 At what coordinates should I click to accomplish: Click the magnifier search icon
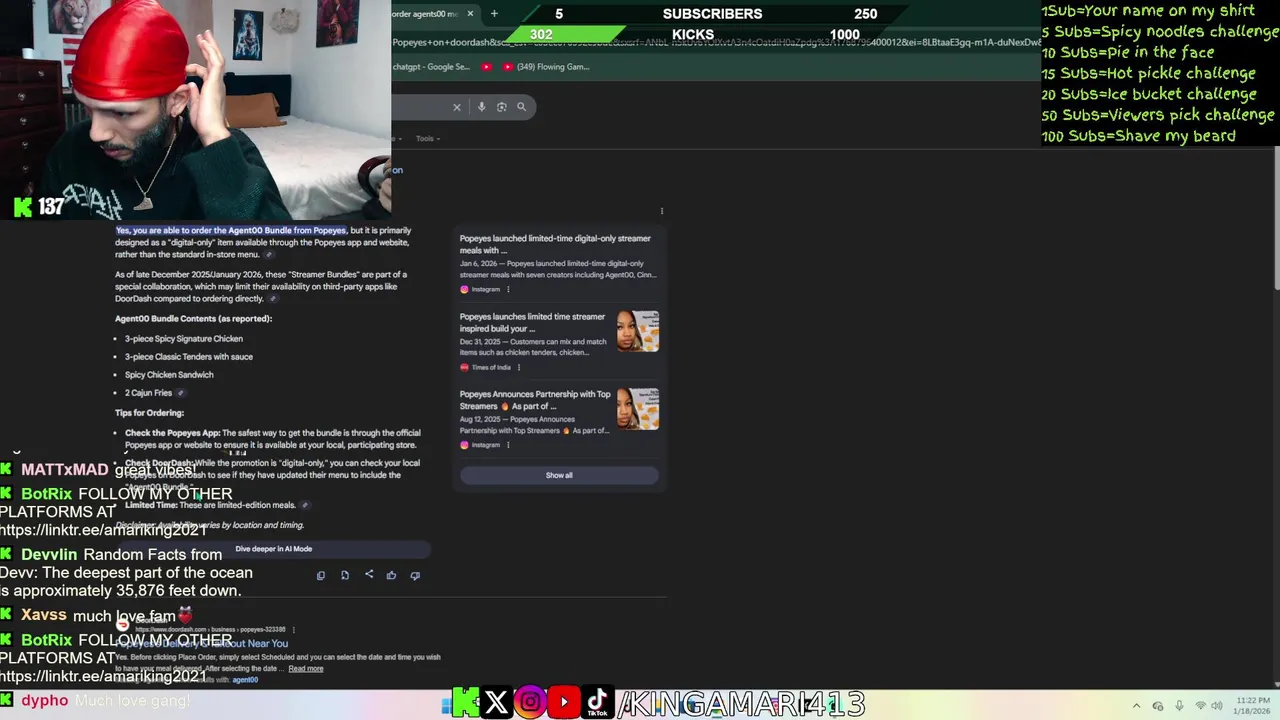pyautogui.click(x=521, y=107)
